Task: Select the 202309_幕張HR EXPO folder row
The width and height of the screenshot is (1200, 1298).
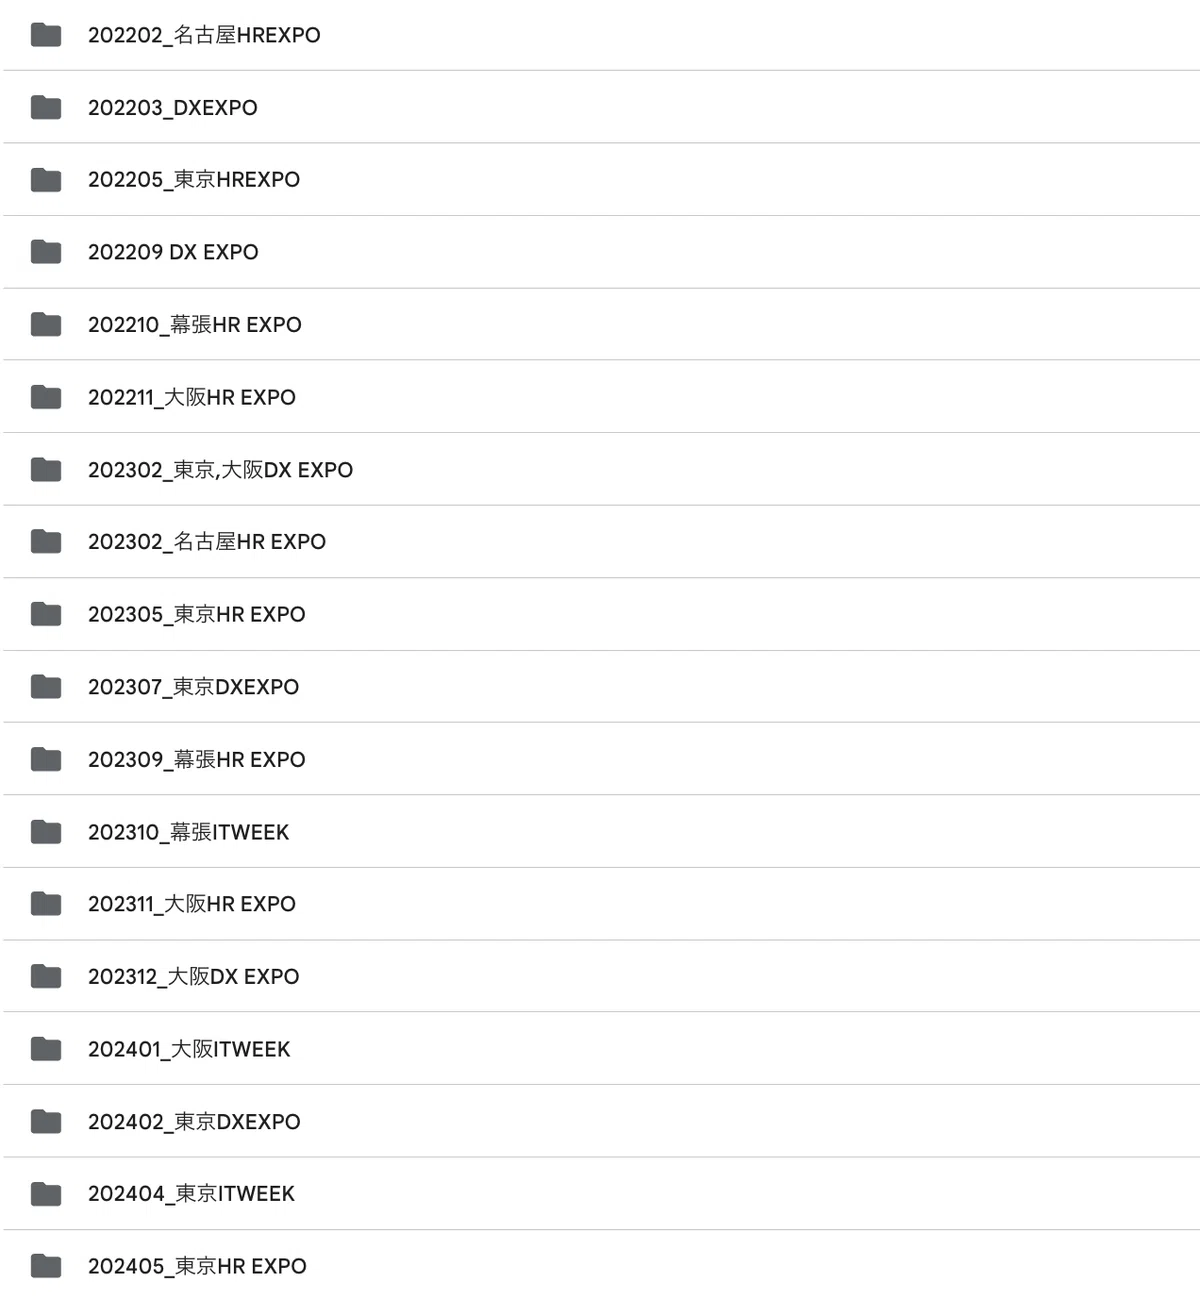Action: (x=600, y=759)
